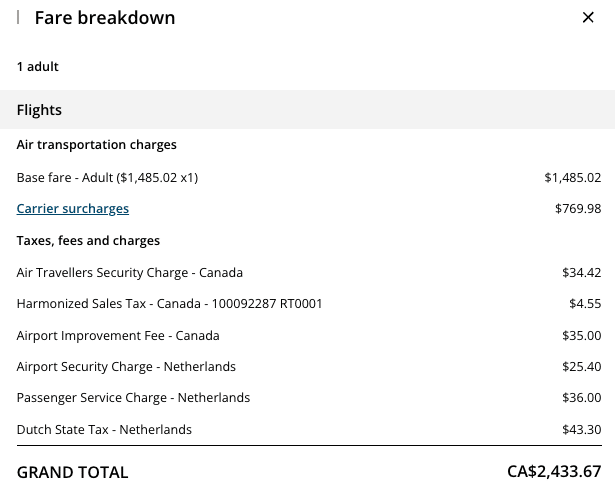This screenshot has width=615, height=495.
Task: Click Airport Improvement Fee - Canada
Action: coord(118,336)
